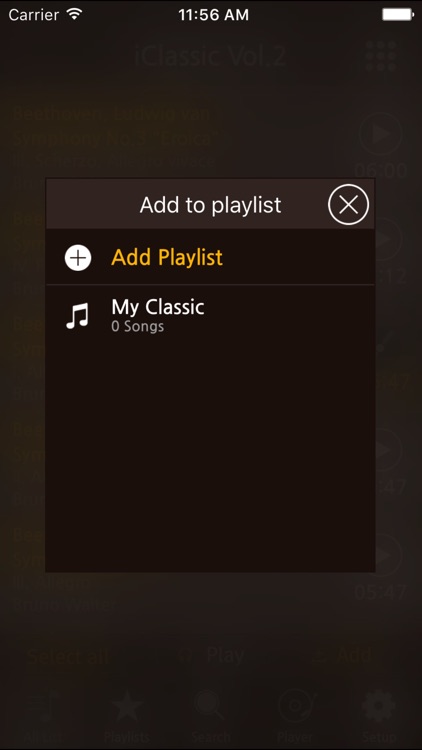Viewport: 422px width, 750px height.
Task: Open the Search magnifier tab
Action: click(211, 716)
